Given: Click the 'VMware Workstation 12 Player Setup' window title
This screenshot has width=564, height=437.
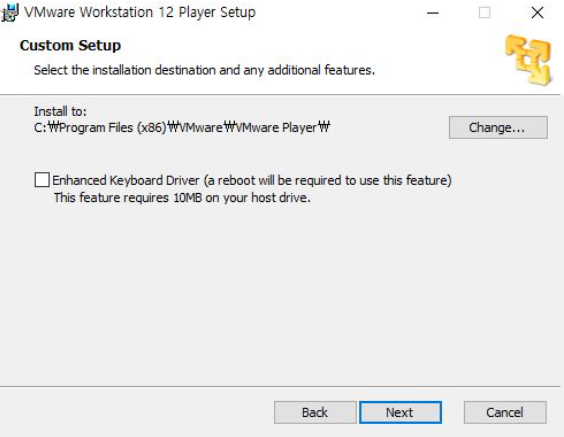Looking at the screenshot, I should pos(140,12).
